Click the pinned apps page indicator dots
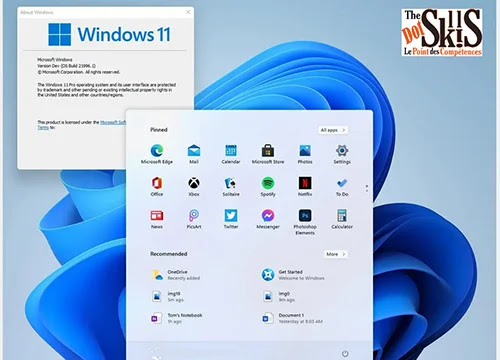 (x=367, y=188)
